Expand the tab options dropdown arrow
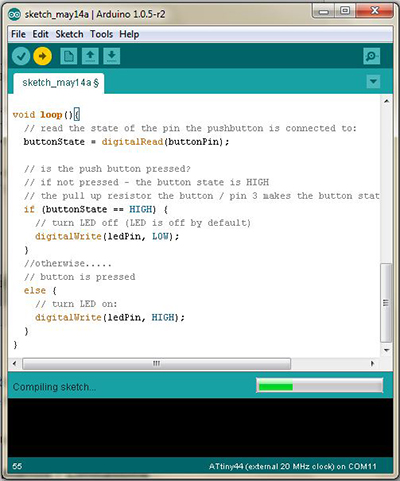Viewport: 400px width, 481px height. (373, 81)
